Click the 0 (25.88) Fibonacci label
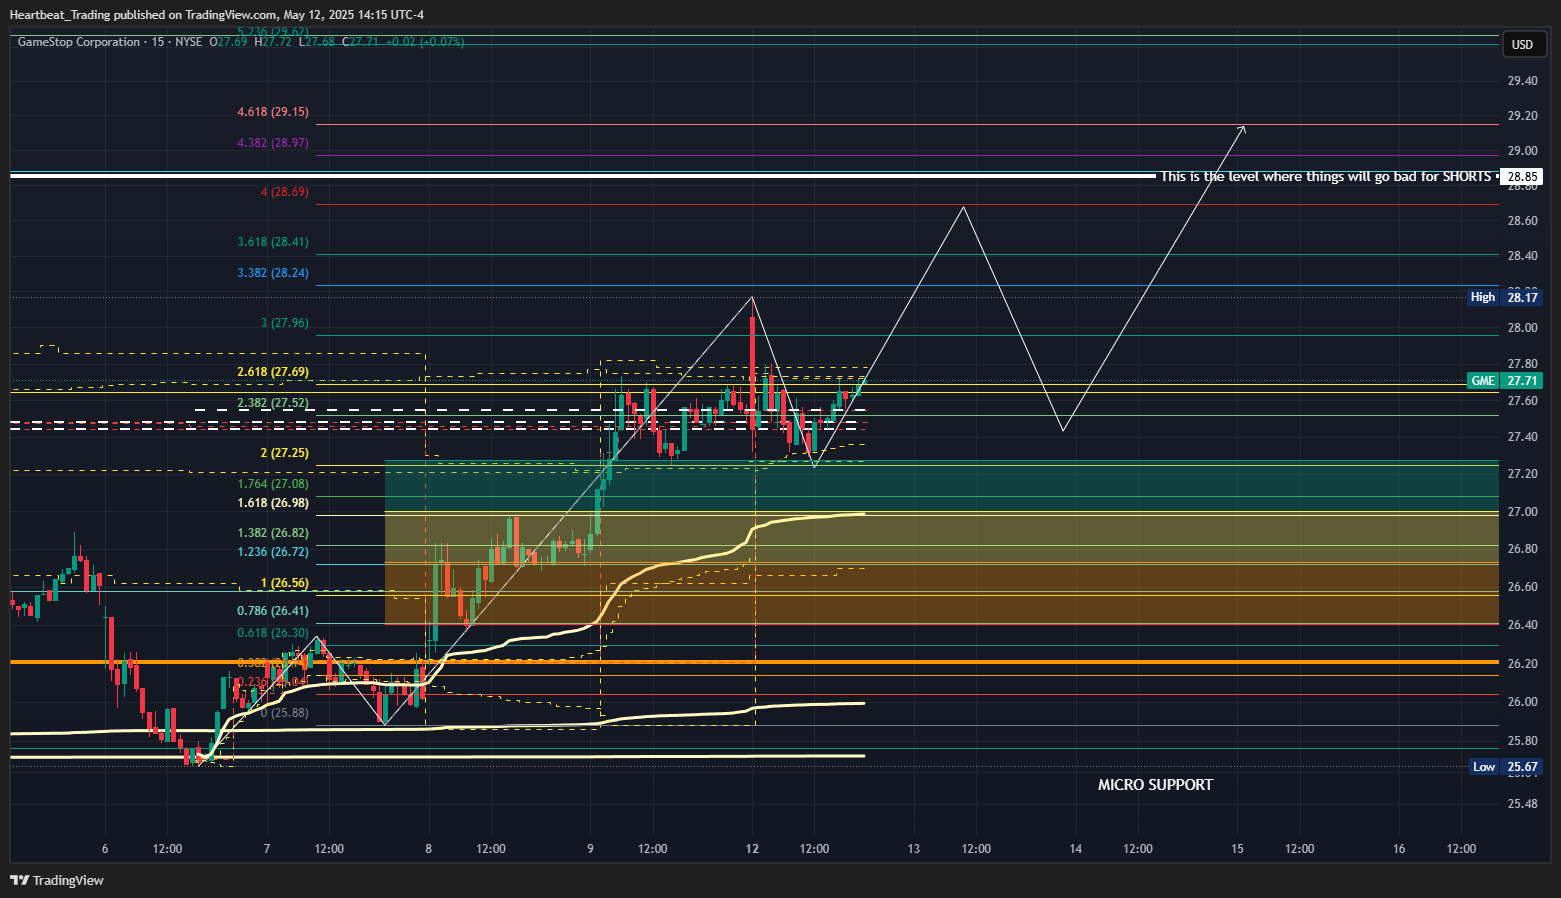Image resolution: width=1561 pixels, height=898 pixels. click(x=285, y=713)
